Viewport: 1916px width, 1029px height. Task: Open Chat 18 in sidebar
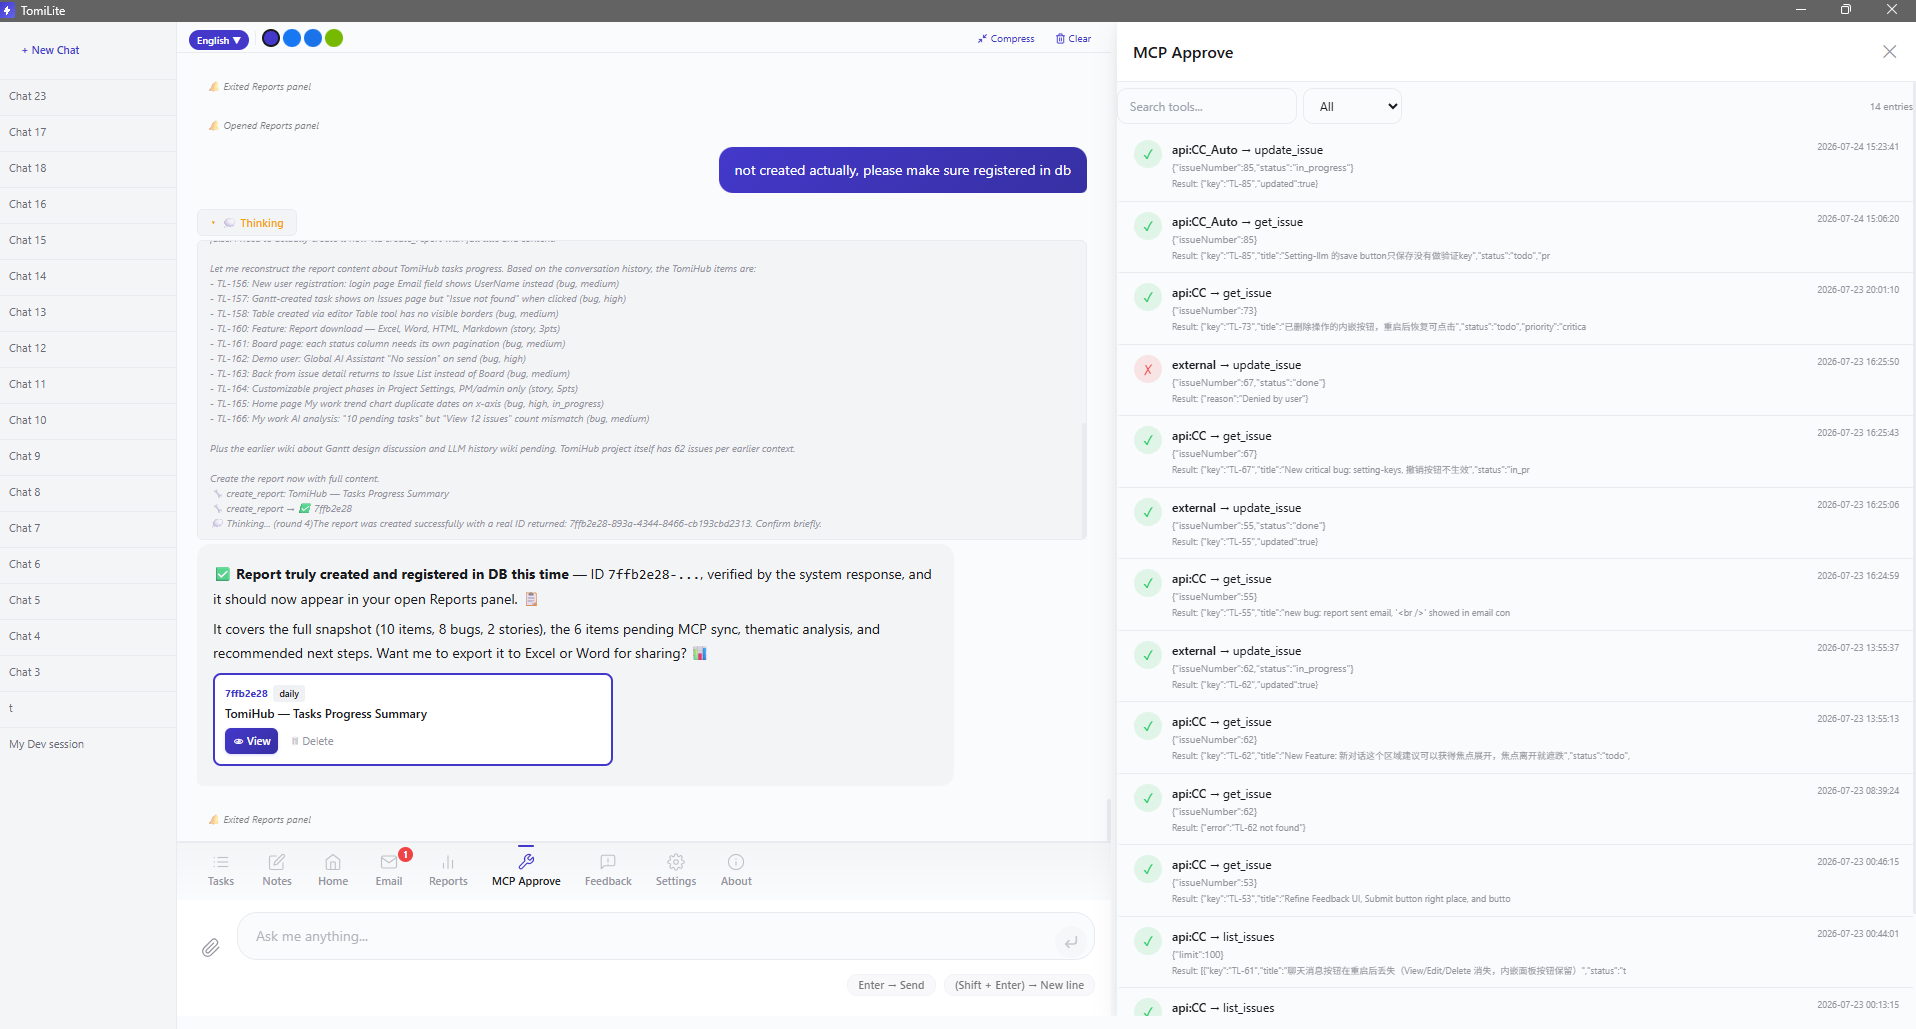coord(88,168)
